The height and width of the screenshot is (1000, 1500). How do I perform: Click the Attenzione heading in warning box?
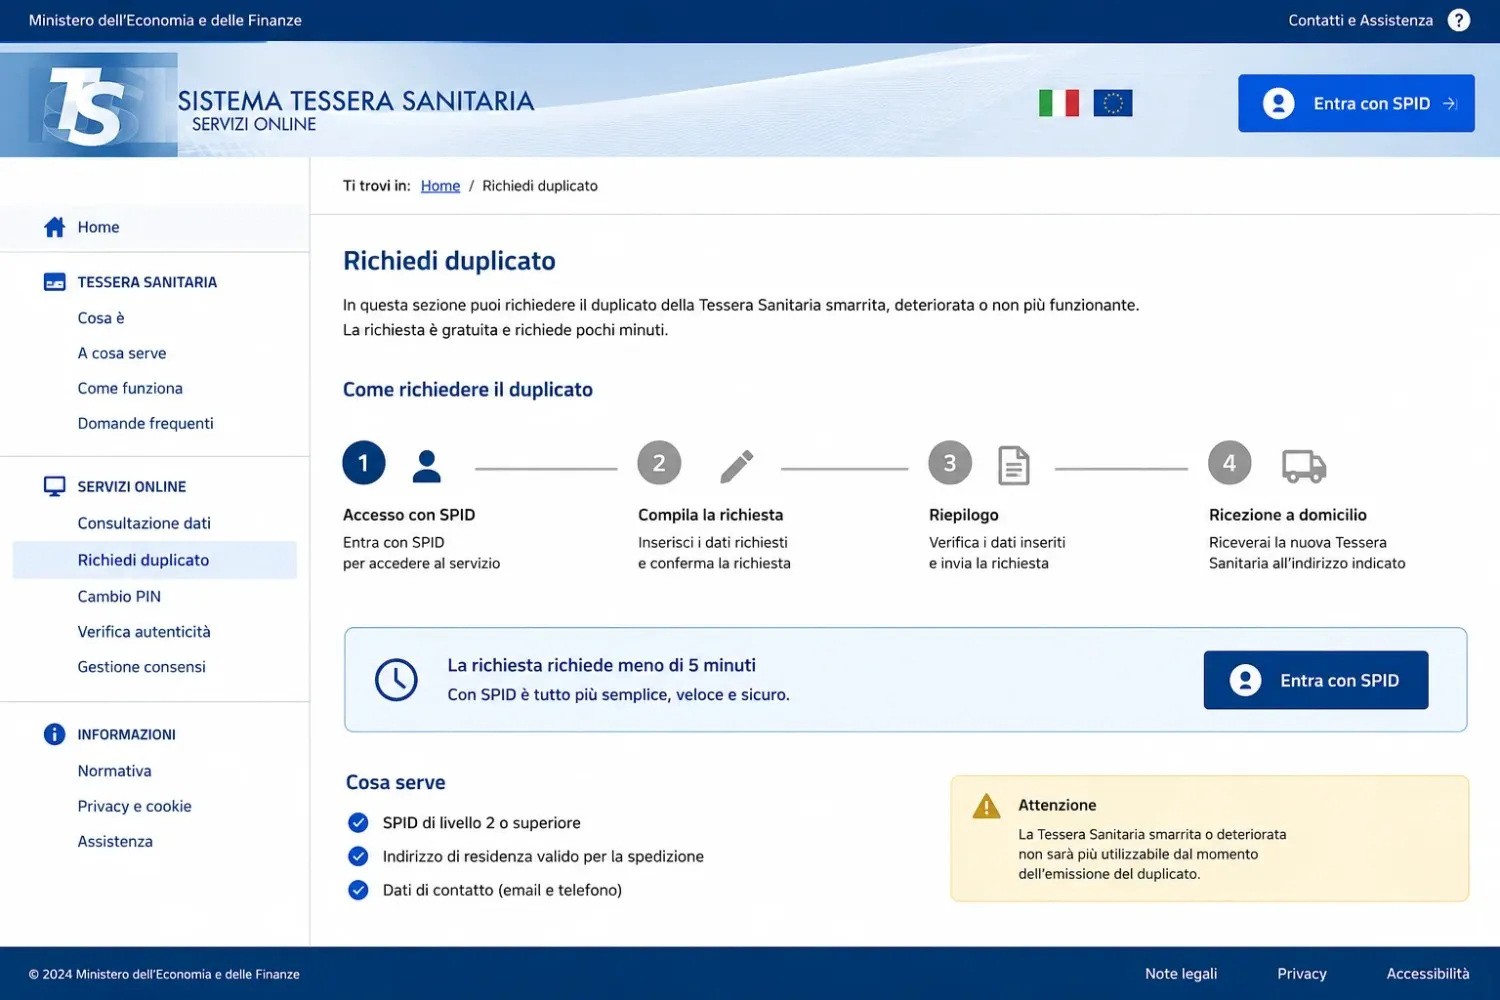[1057, 805]
